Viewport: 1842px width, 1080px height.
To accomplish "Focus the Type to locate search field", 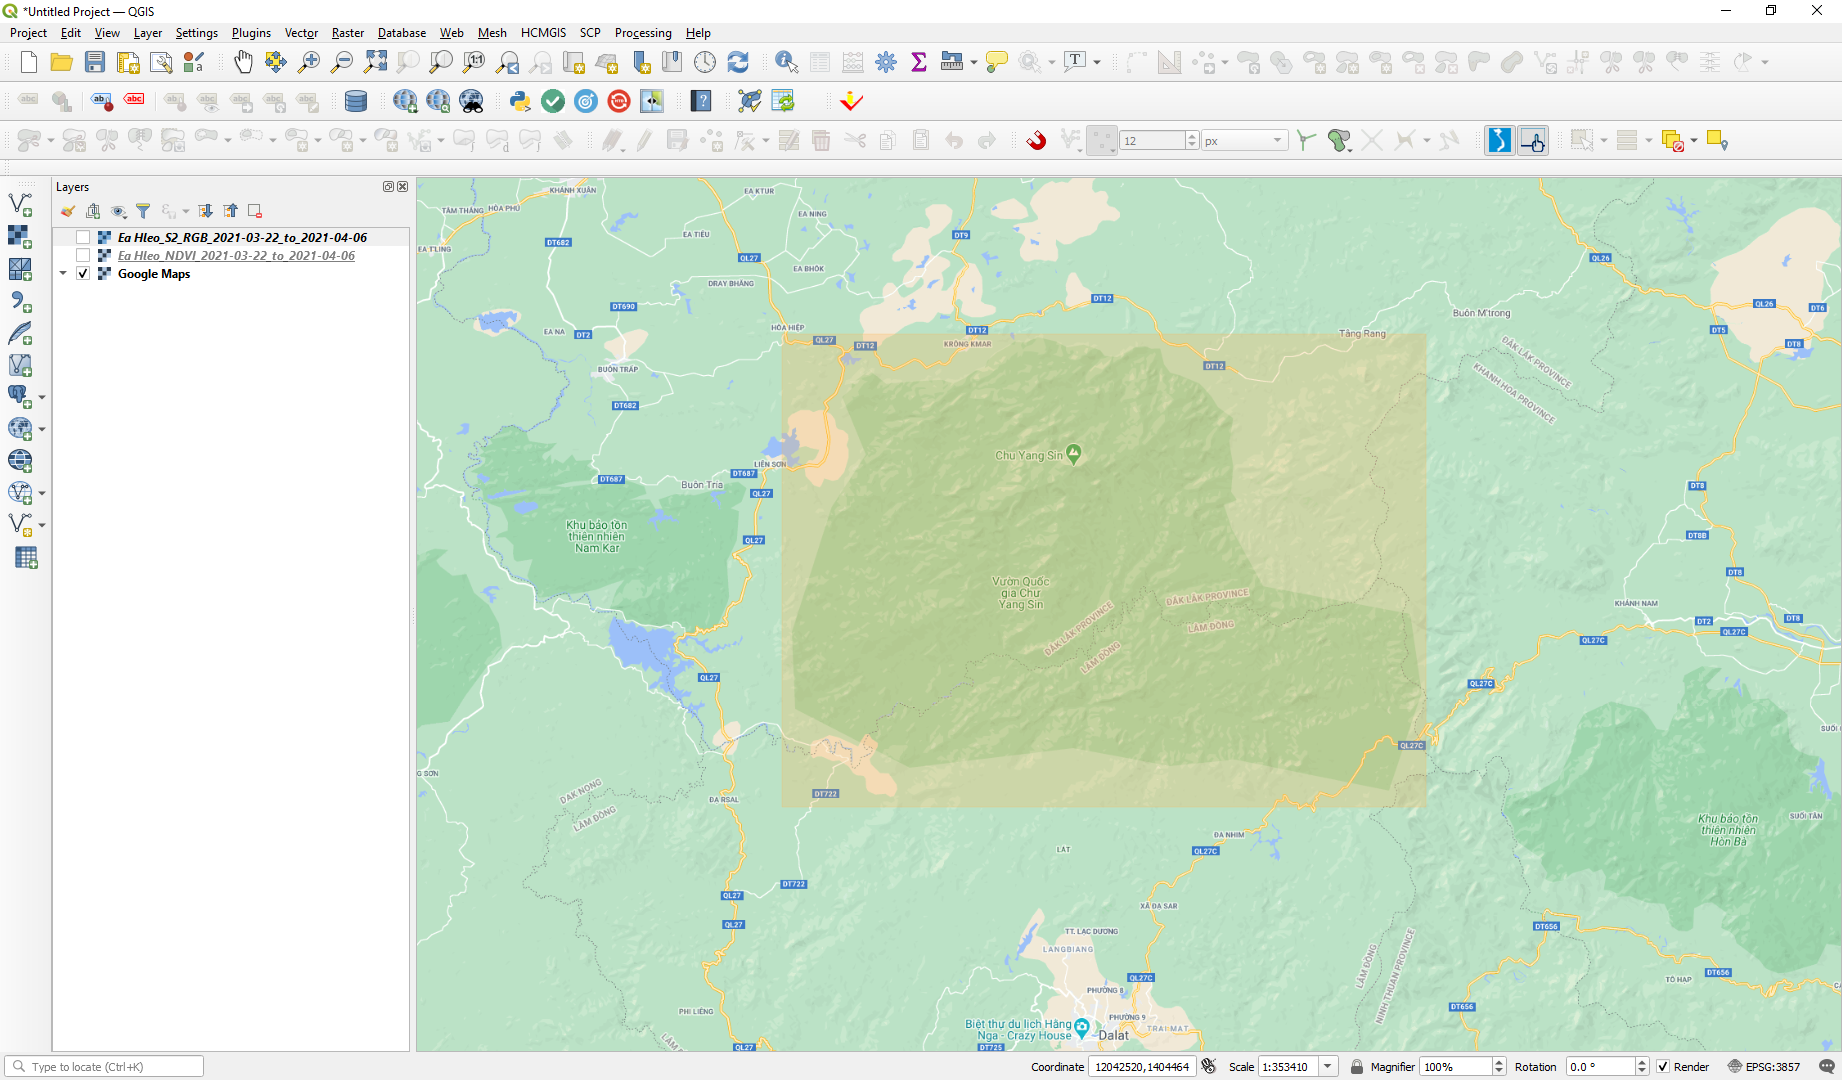I will pos(105,1067).
